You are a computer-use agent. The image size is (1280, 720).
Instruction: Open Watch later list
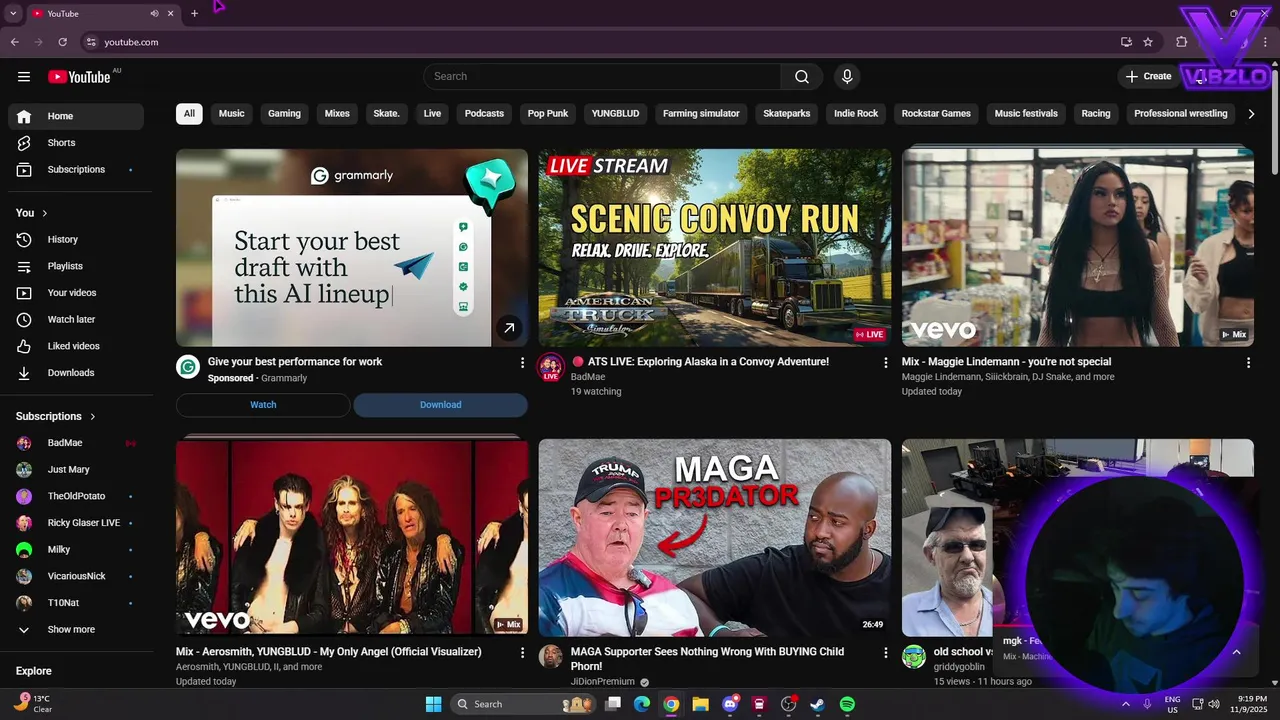tap(76, 320)
